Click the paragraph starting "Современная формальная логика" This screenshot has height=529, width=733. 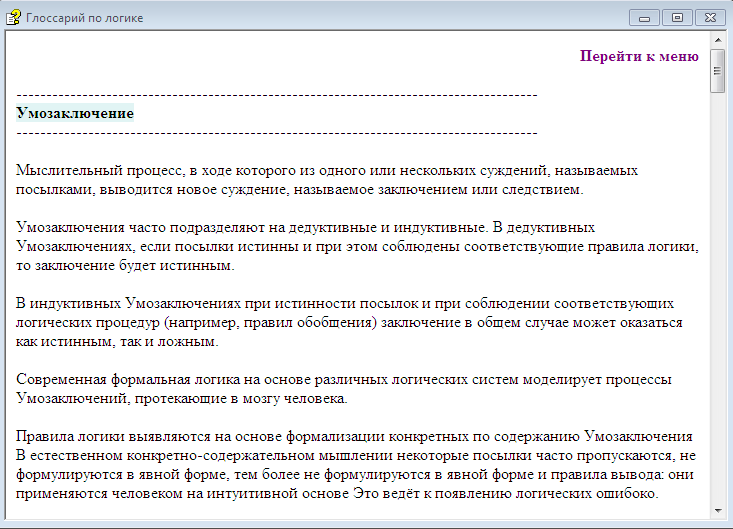click(345, 389)
